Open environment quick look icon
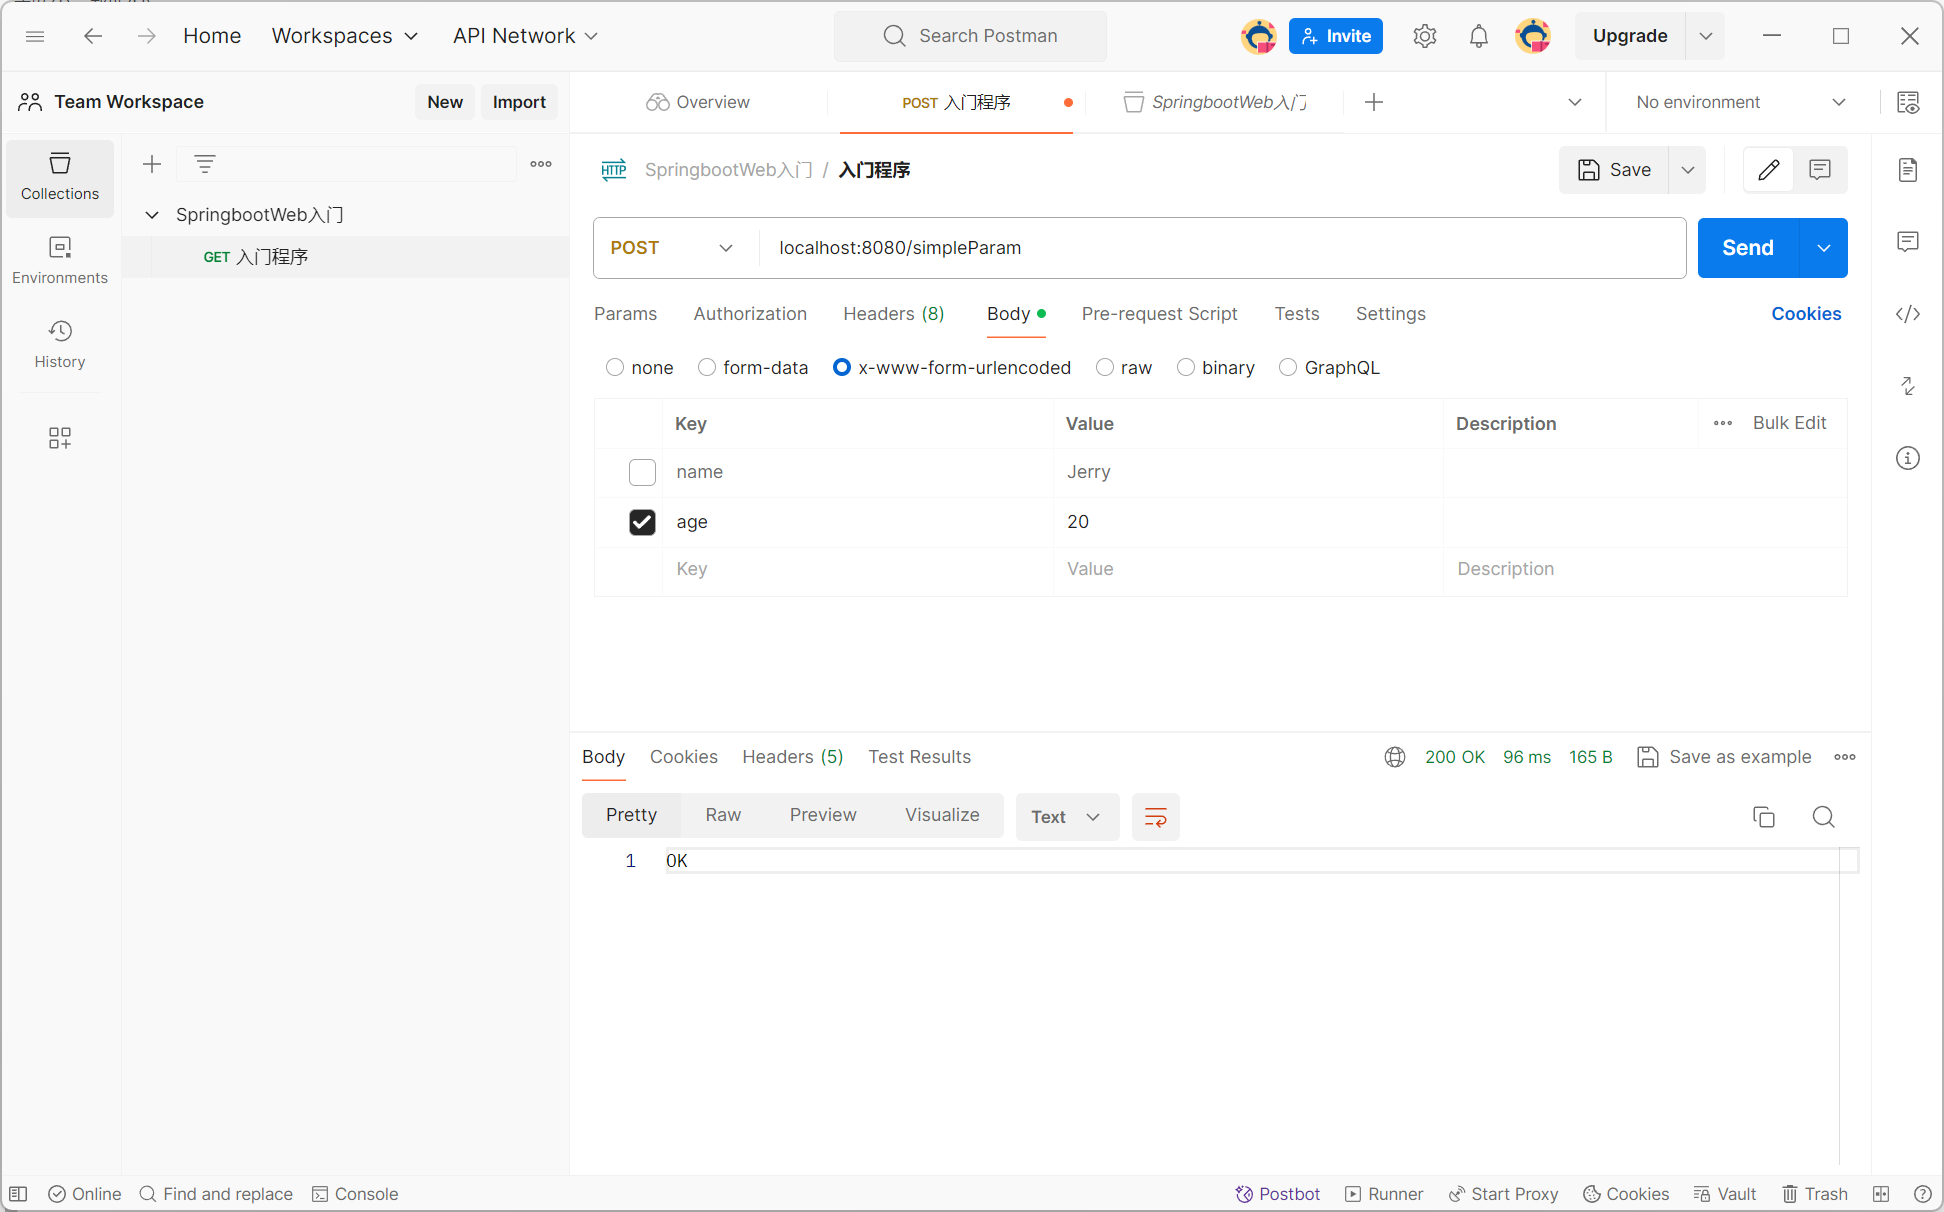1944x1212 pixels. [1908, 102]
